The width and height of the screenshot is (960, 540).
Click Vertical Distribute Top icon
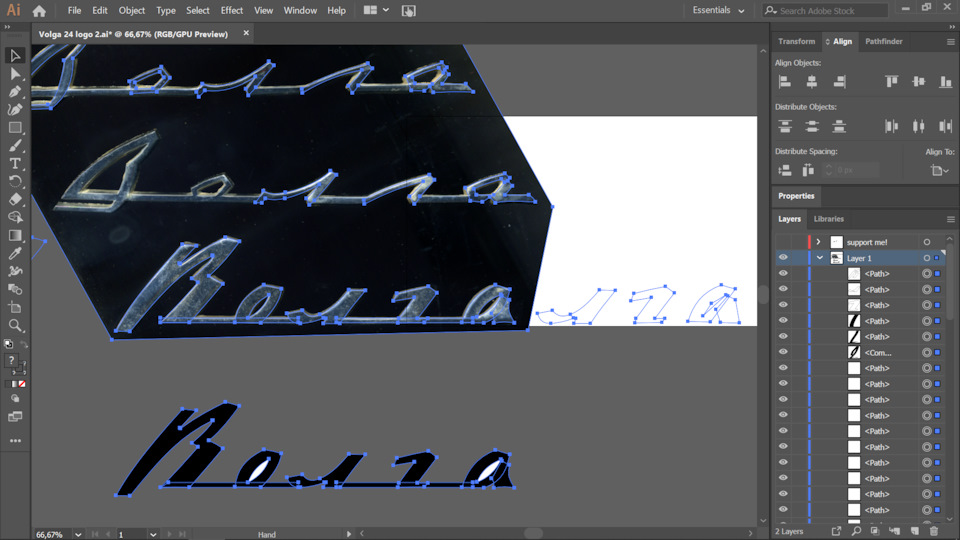pyautogui.click(x=785, y=127)
